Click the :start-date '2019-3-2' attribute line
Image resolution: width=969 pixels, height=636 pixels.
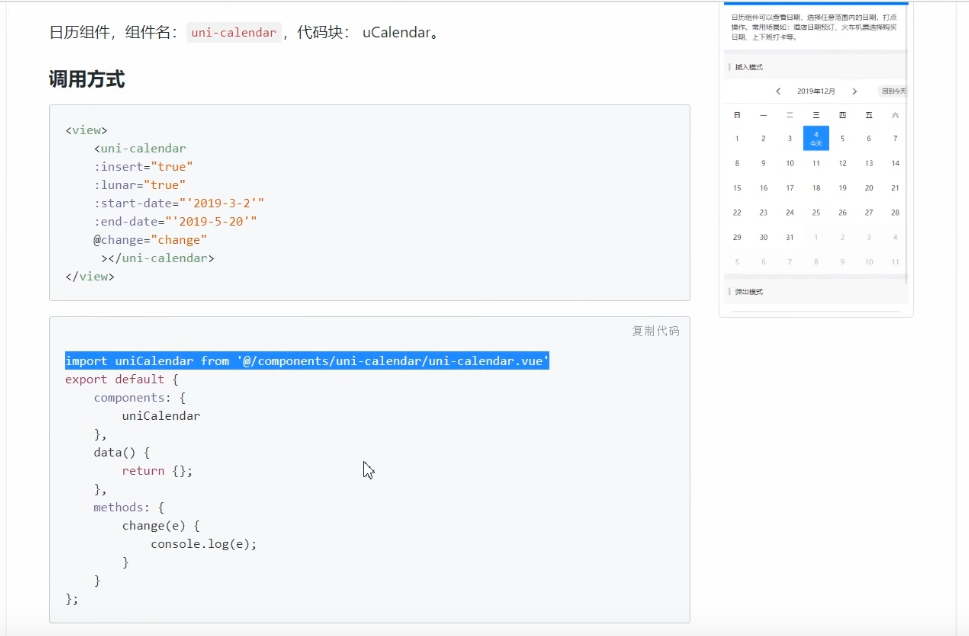pyautogui.click(x=179, y=203)
